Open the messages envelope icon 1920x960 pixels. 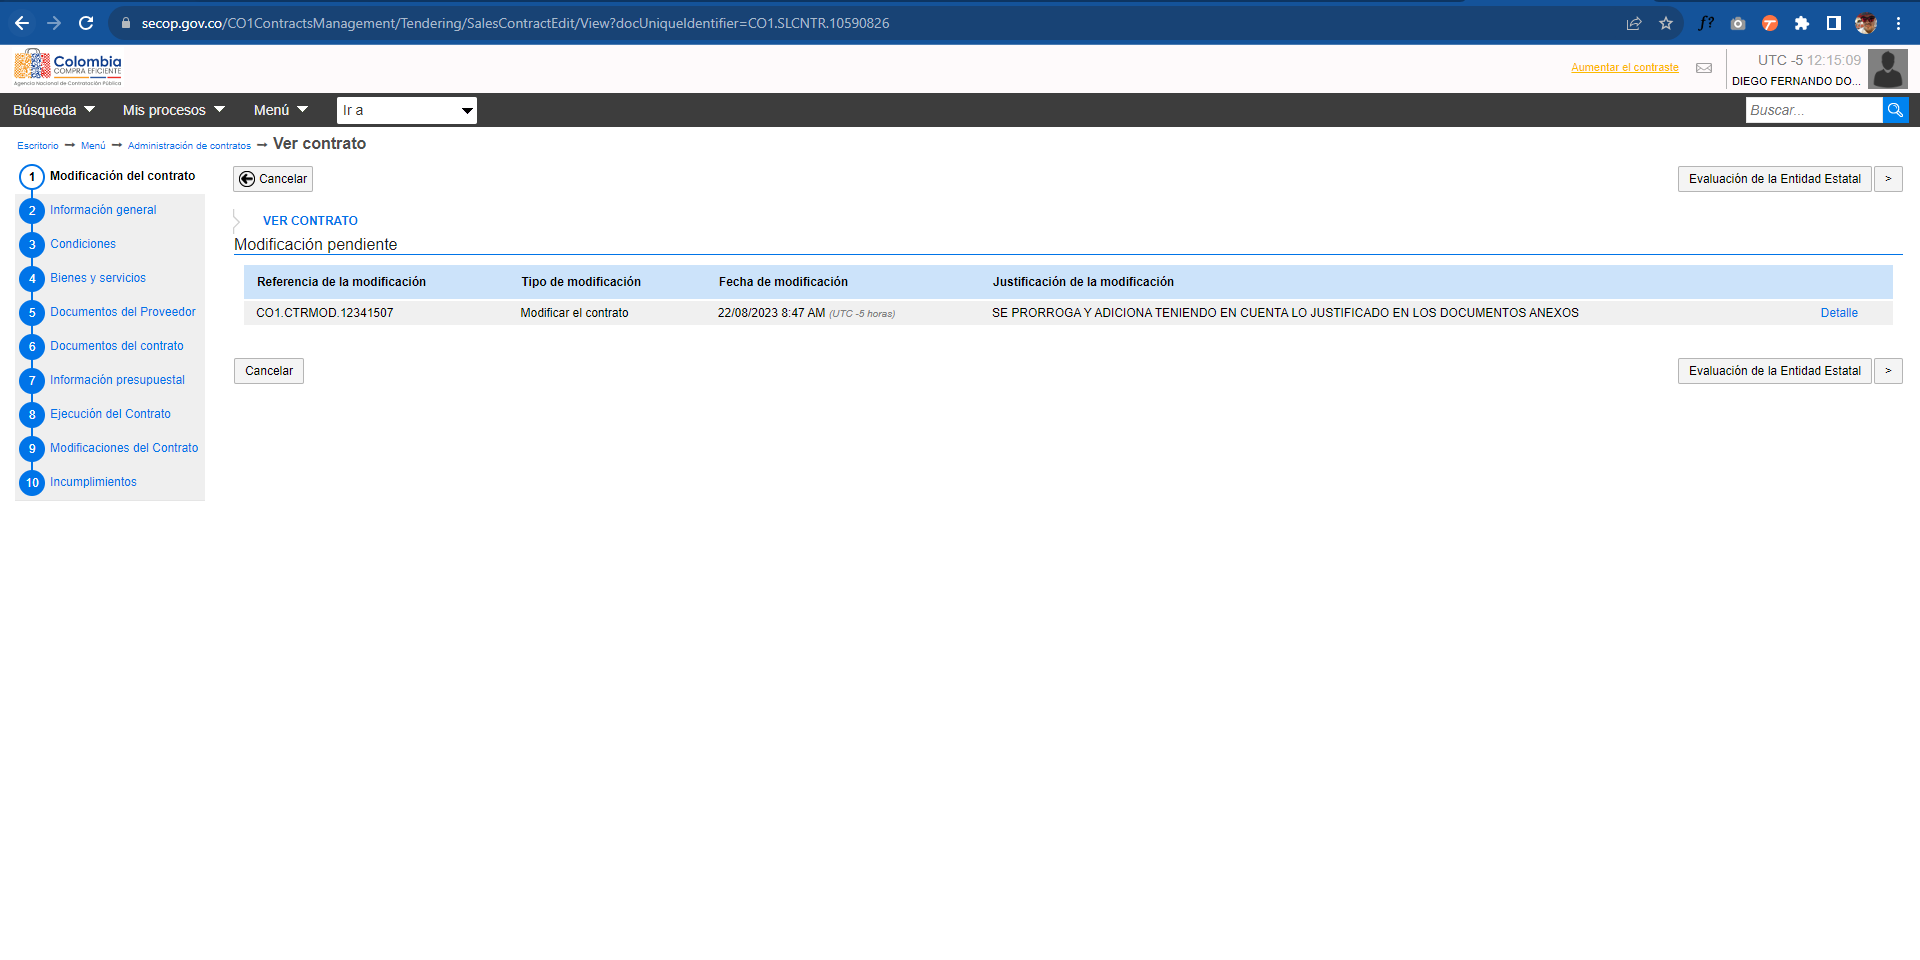(1704, 68)
